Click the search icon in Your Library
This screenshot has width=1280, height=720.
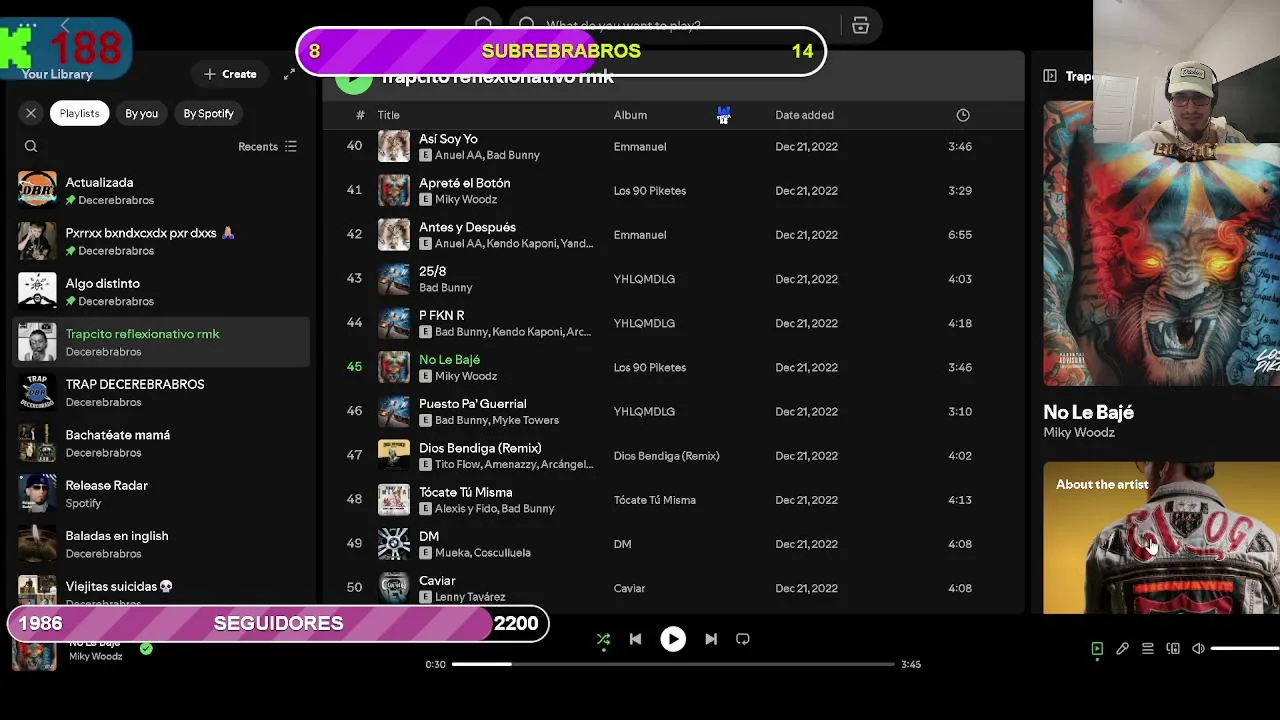coord(31,146)
